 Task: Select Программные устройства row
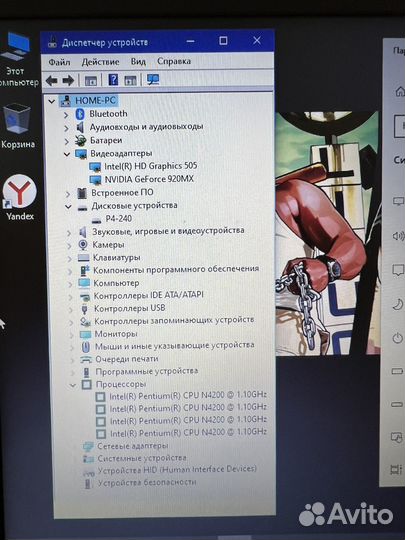click(147, 372)
